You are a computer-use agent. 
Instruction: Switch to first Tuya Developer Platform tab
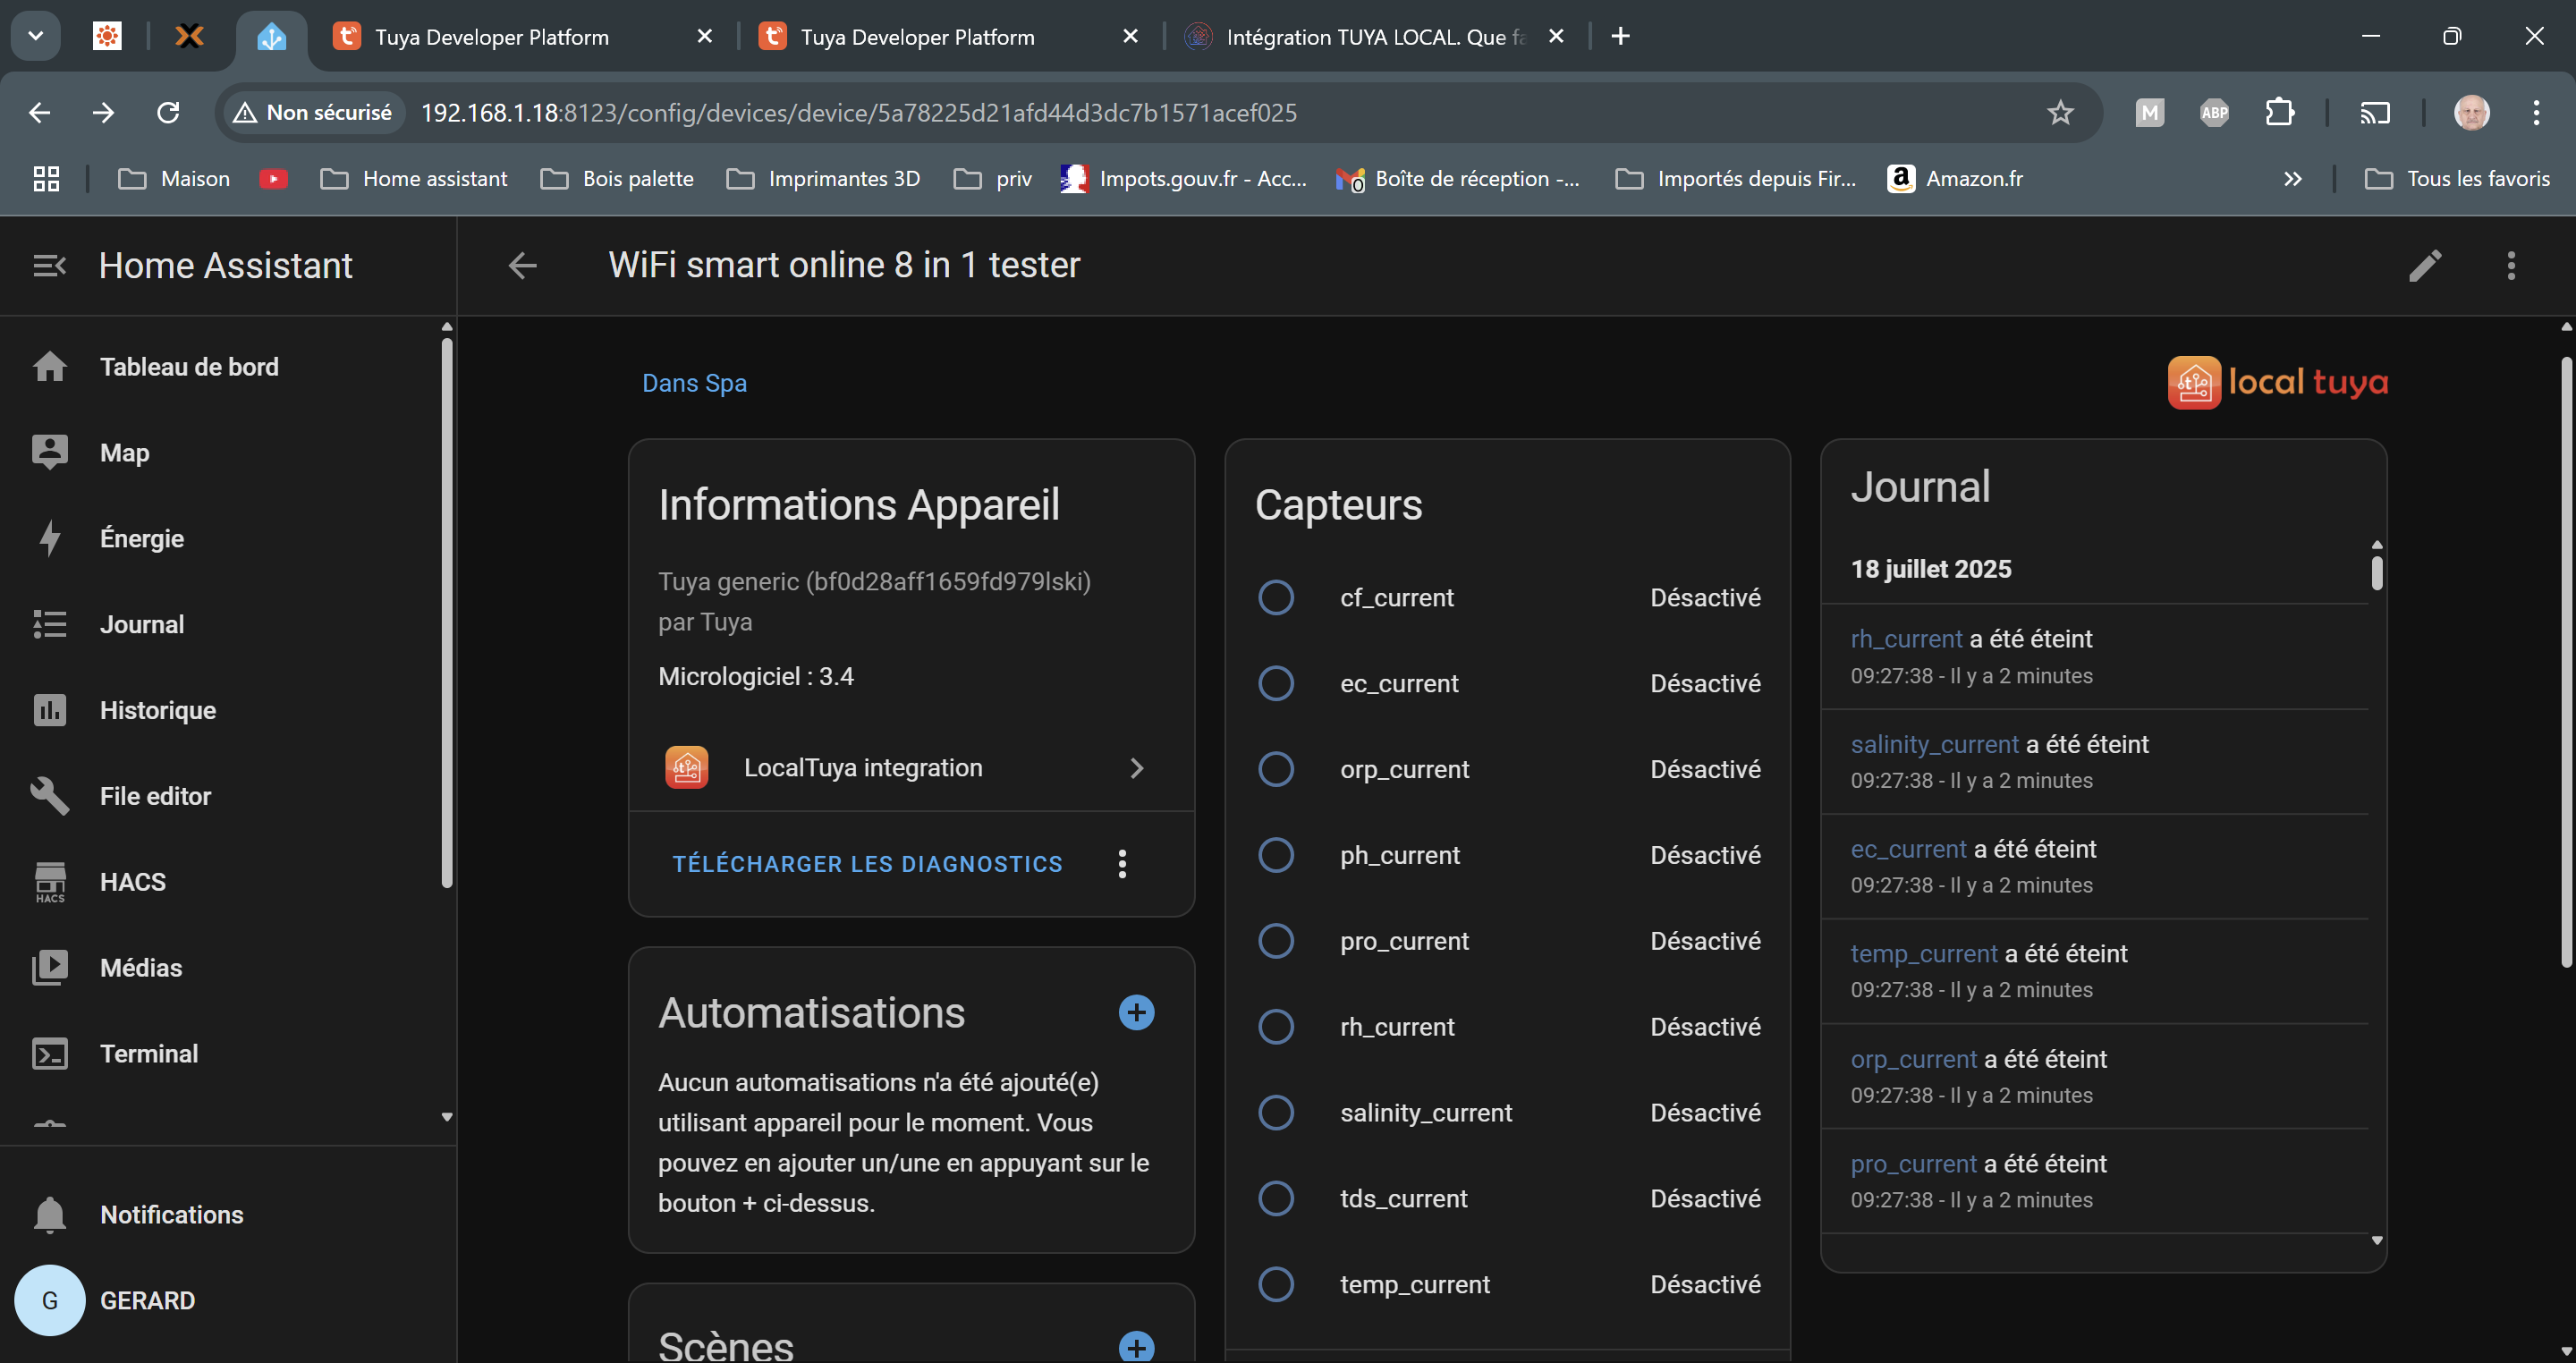click(x=490, y=37)
